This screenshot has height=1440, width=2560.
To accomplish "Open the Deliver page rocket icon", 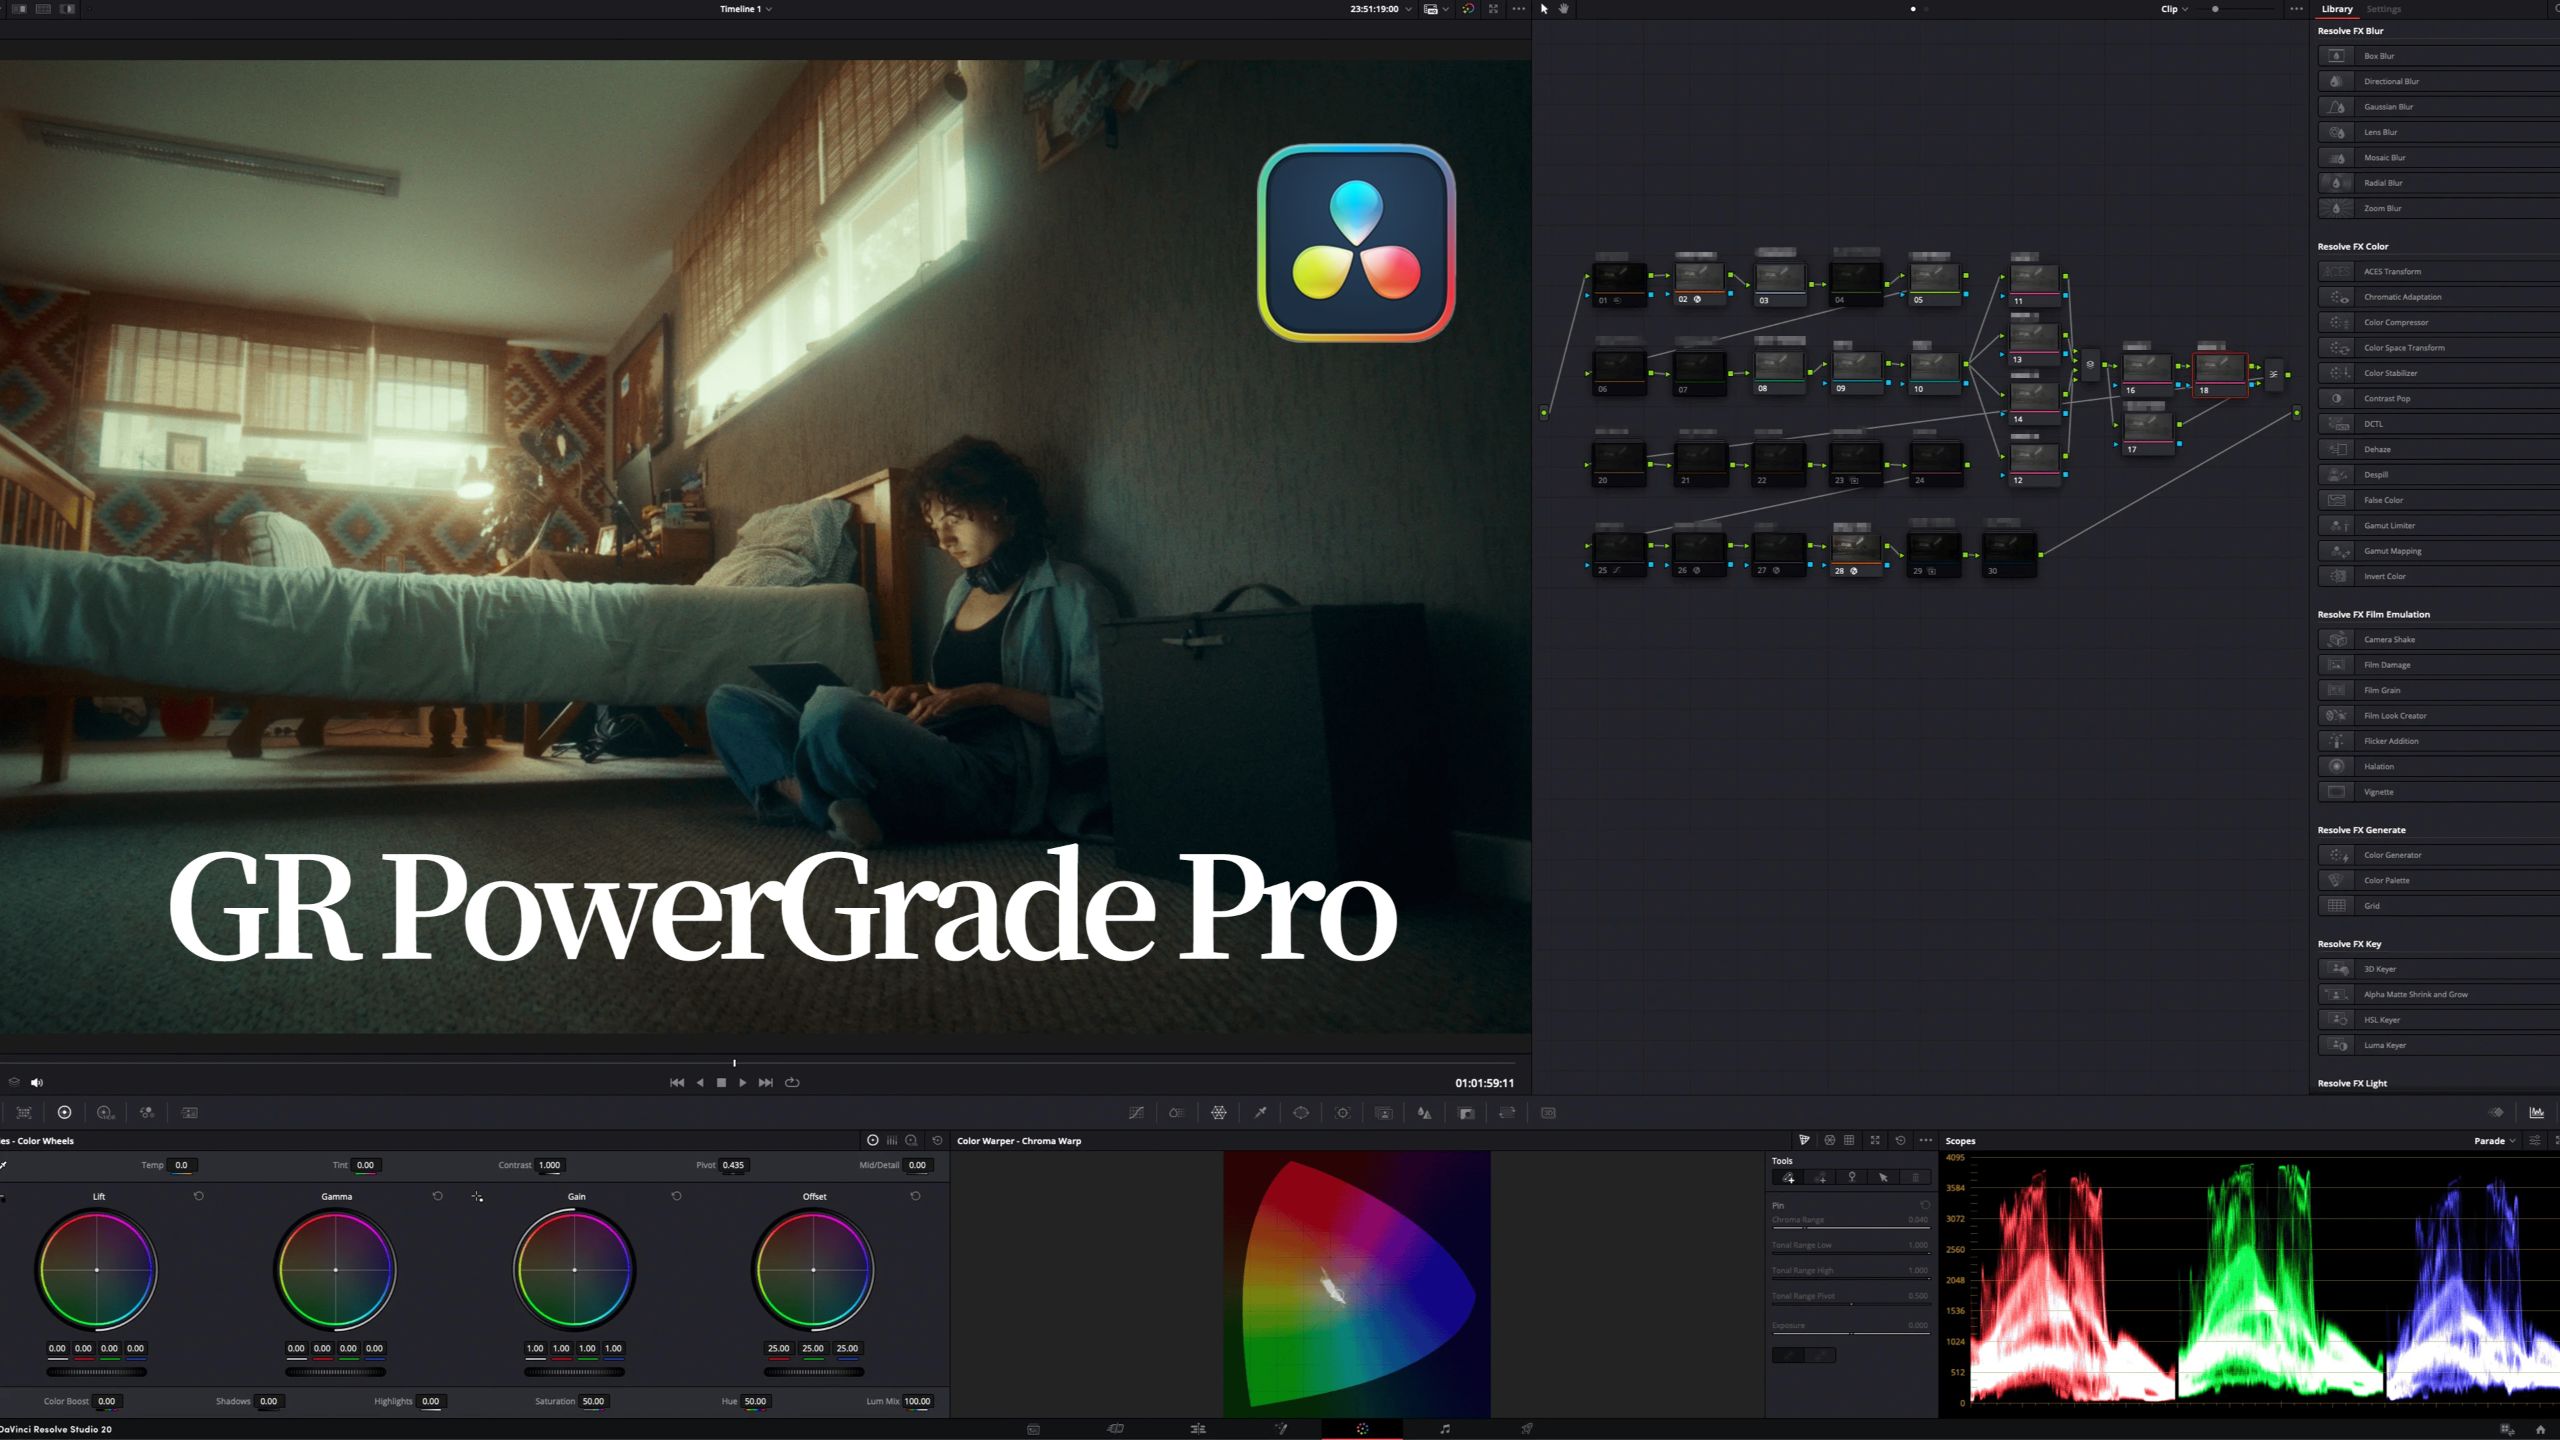I will pyautogui.click(x=1526, y=1429).
